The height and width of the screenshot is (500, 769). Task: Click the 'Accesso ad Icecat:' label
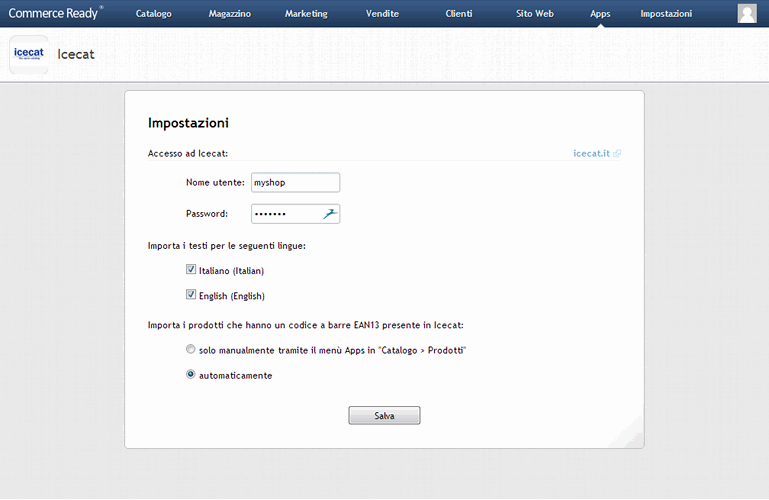tap(188, 153)
